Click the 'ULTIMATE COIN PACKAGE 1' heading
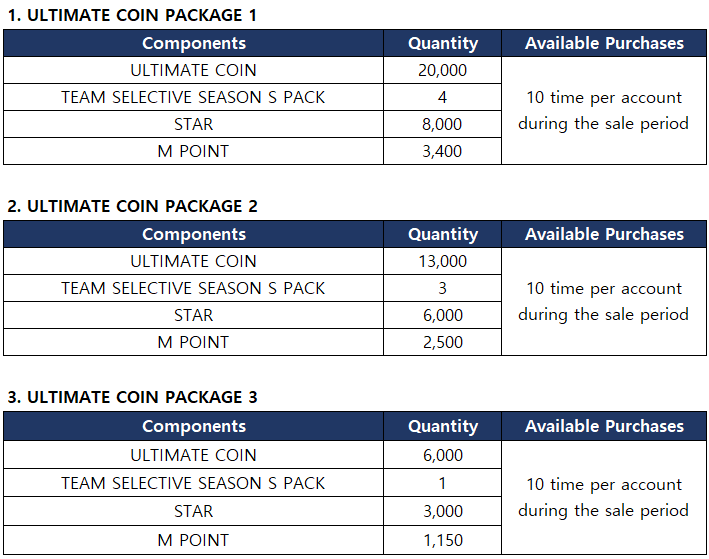The width and height of the screenshot is (709, 559). click(x=132, y=15)
